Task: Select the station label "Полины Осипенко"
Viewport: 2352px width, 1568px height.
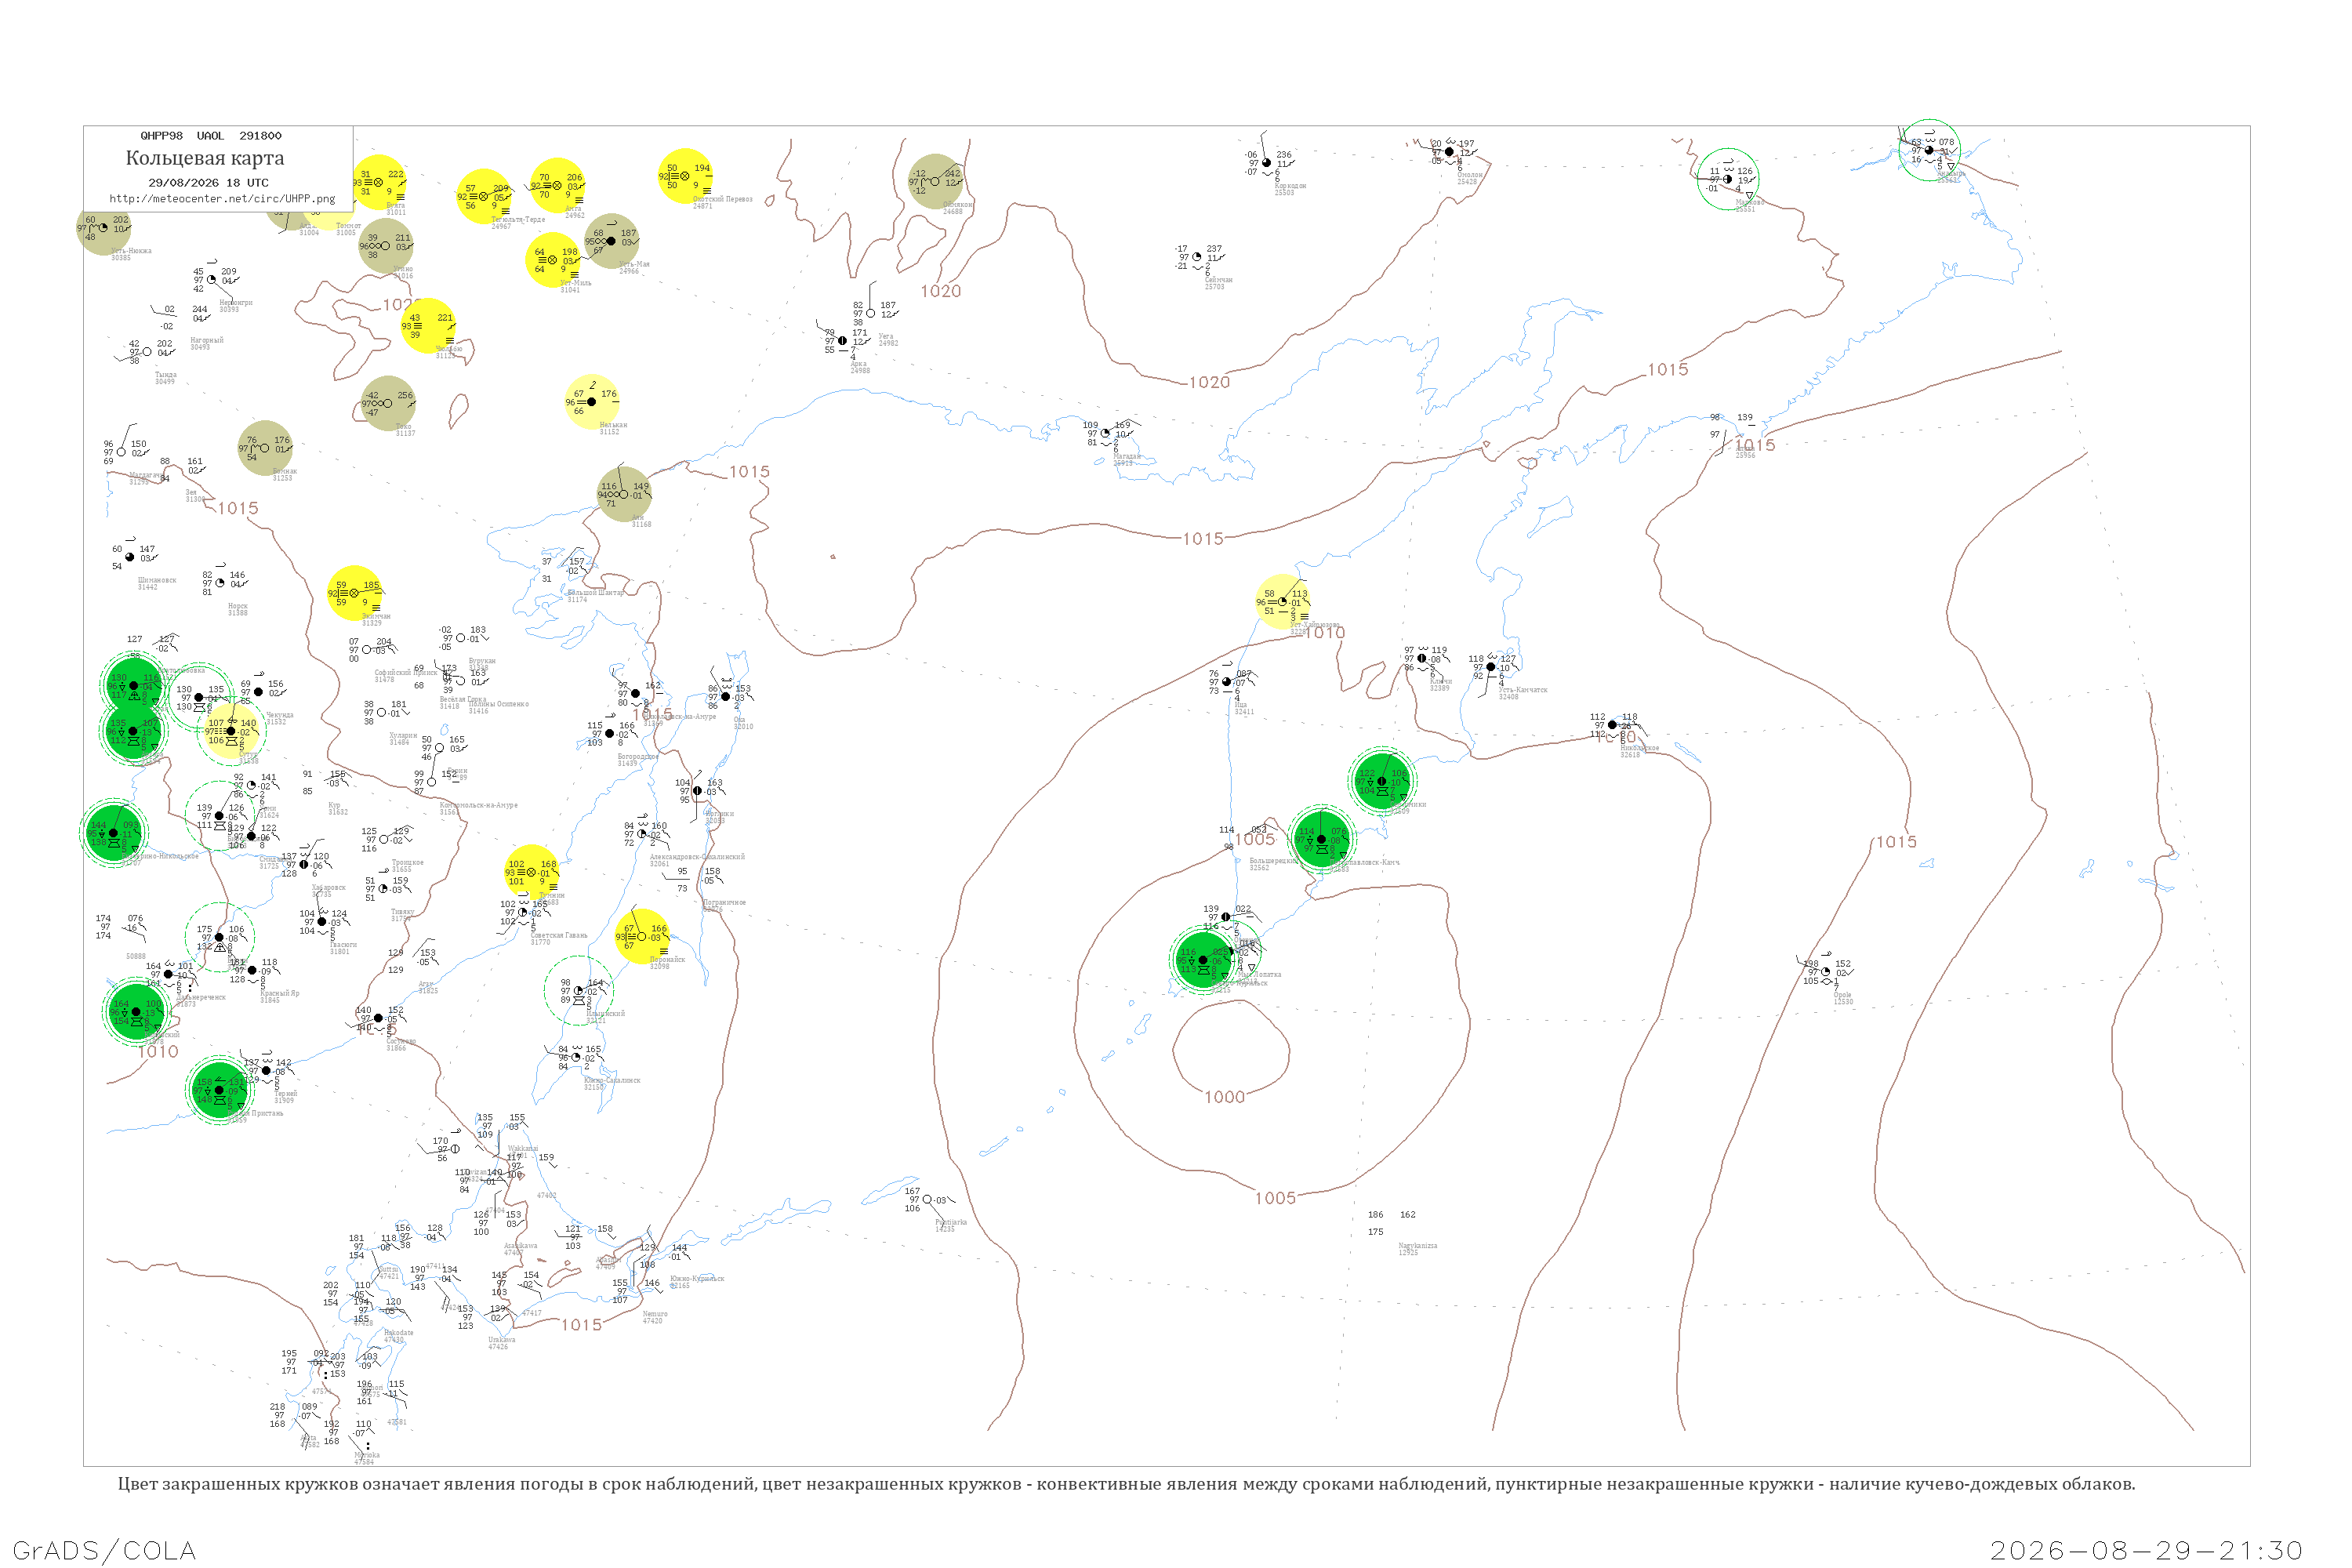Action: [x=498, y=704]
